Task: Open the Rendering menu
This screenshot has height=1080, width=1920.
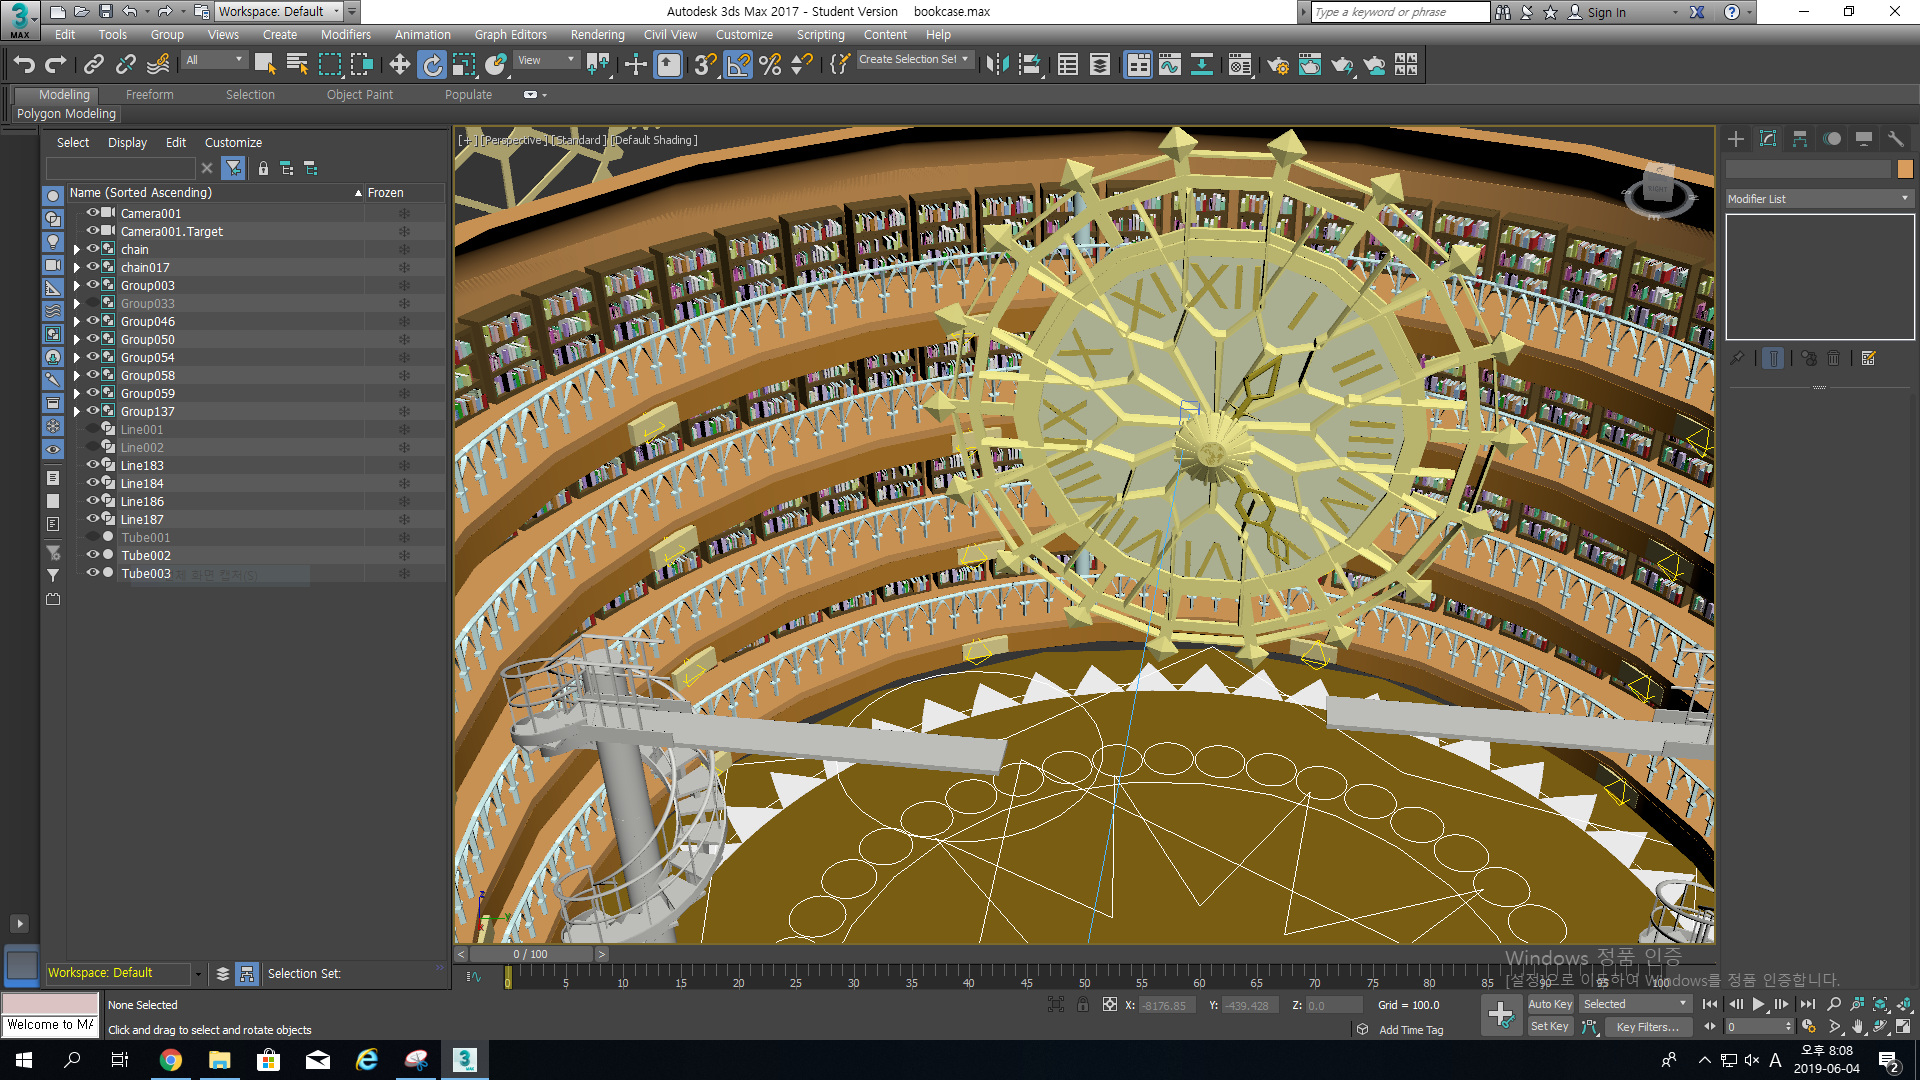Action: point(597,34)
